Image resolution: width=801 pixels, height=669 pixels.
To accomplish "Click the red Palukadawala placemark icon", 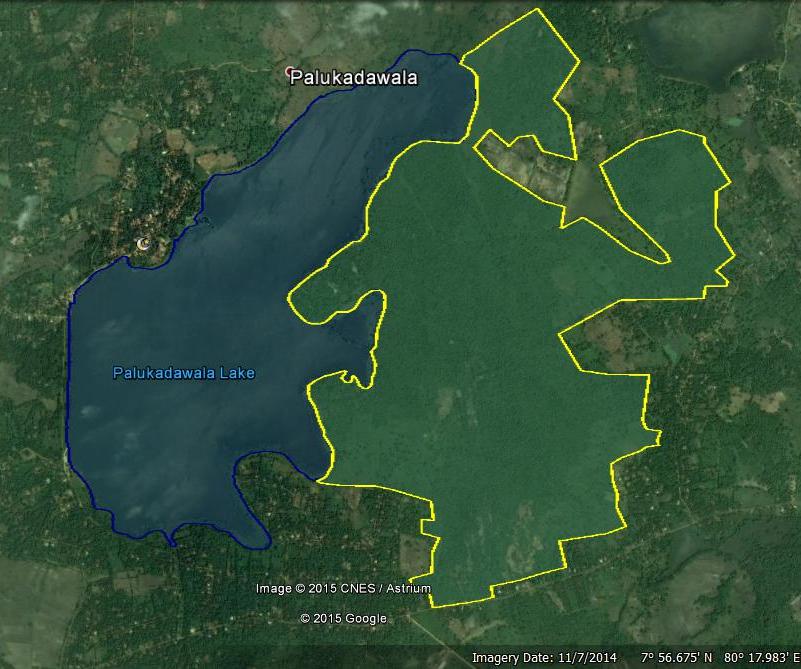I will click(290, 72).
